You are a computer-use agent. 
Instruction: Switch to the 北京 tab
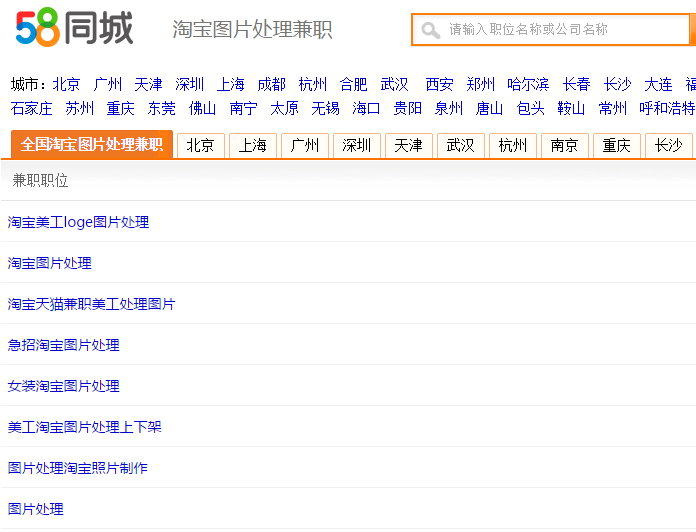click(x=200, y=146)
